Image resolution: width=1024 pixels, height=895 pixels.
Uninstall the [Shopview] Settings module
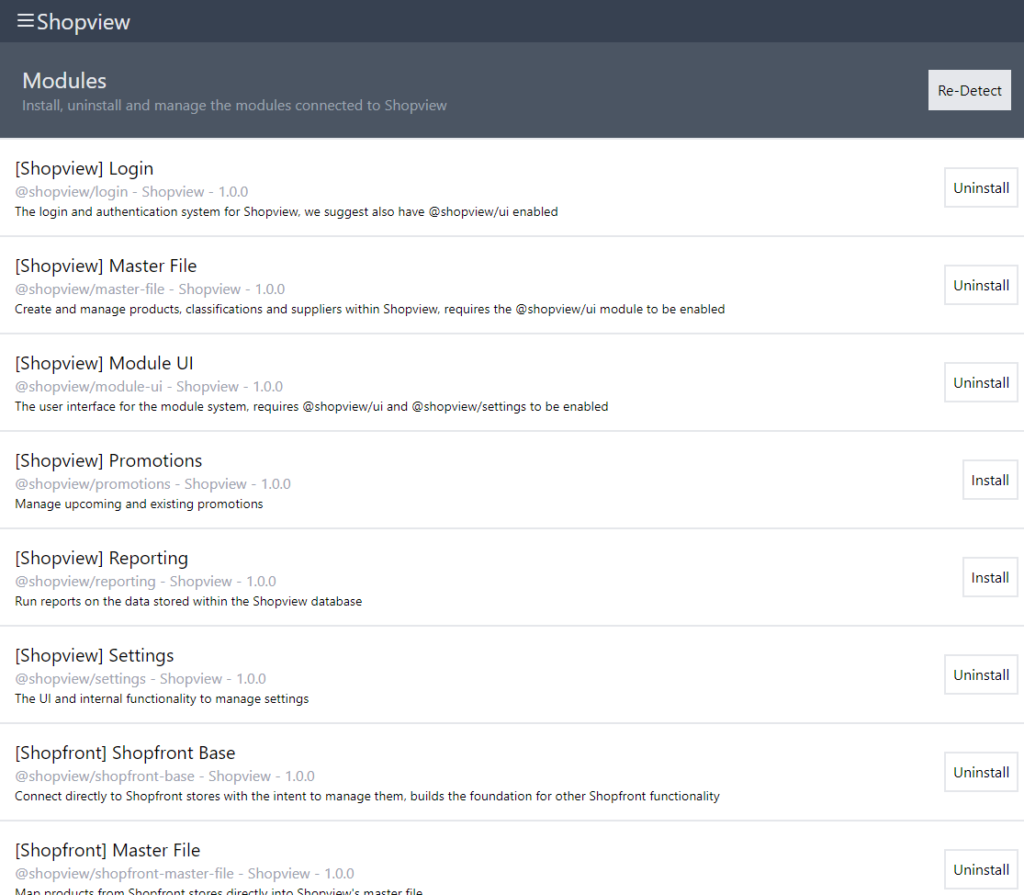tap(980, 675)
